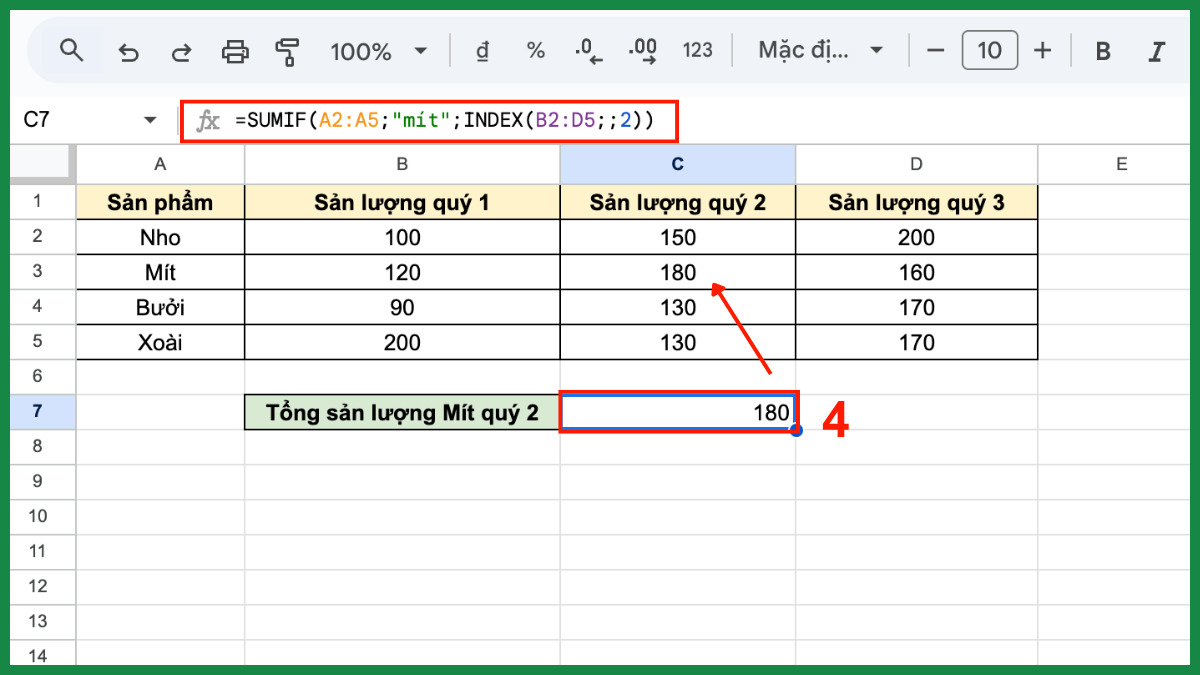Decrease font size with minus button

[x=935, y=51]
